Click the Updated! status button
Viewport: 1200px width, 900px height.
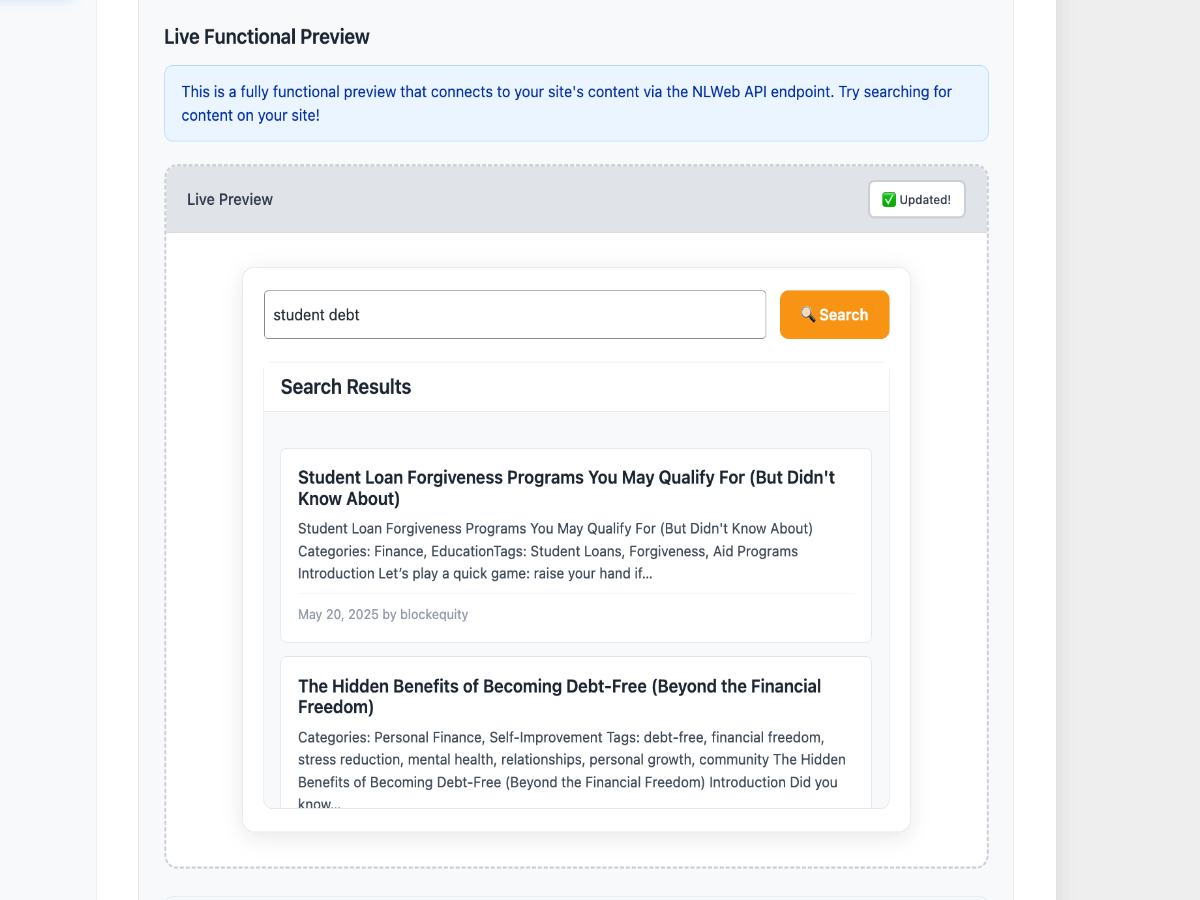pyautogui.click(x=917, y=200)
